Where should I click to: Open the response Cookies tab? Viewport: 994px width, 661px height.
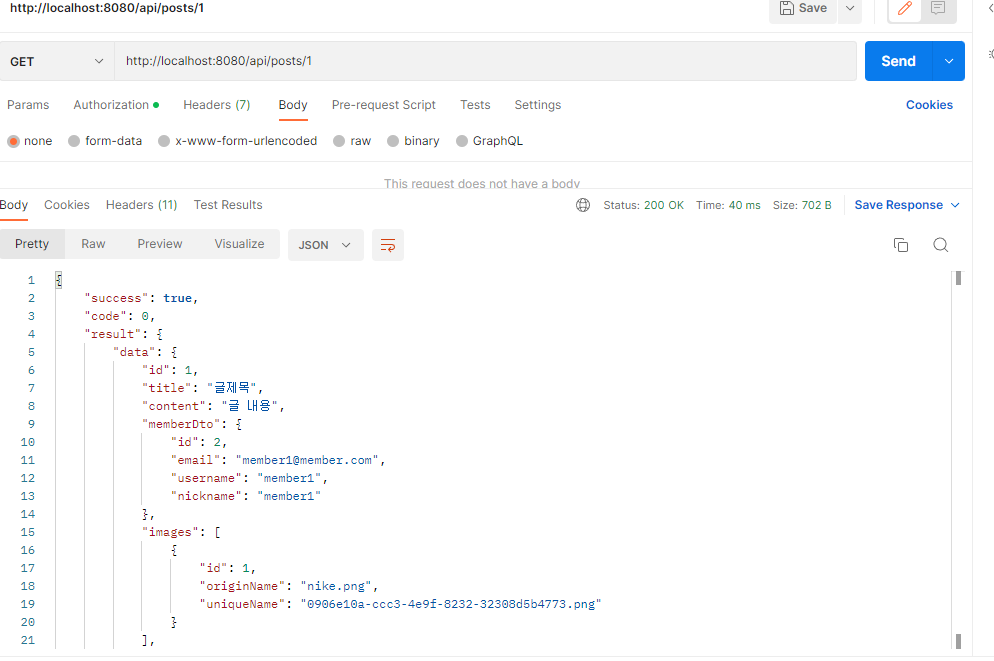click(x=67, y=205)
